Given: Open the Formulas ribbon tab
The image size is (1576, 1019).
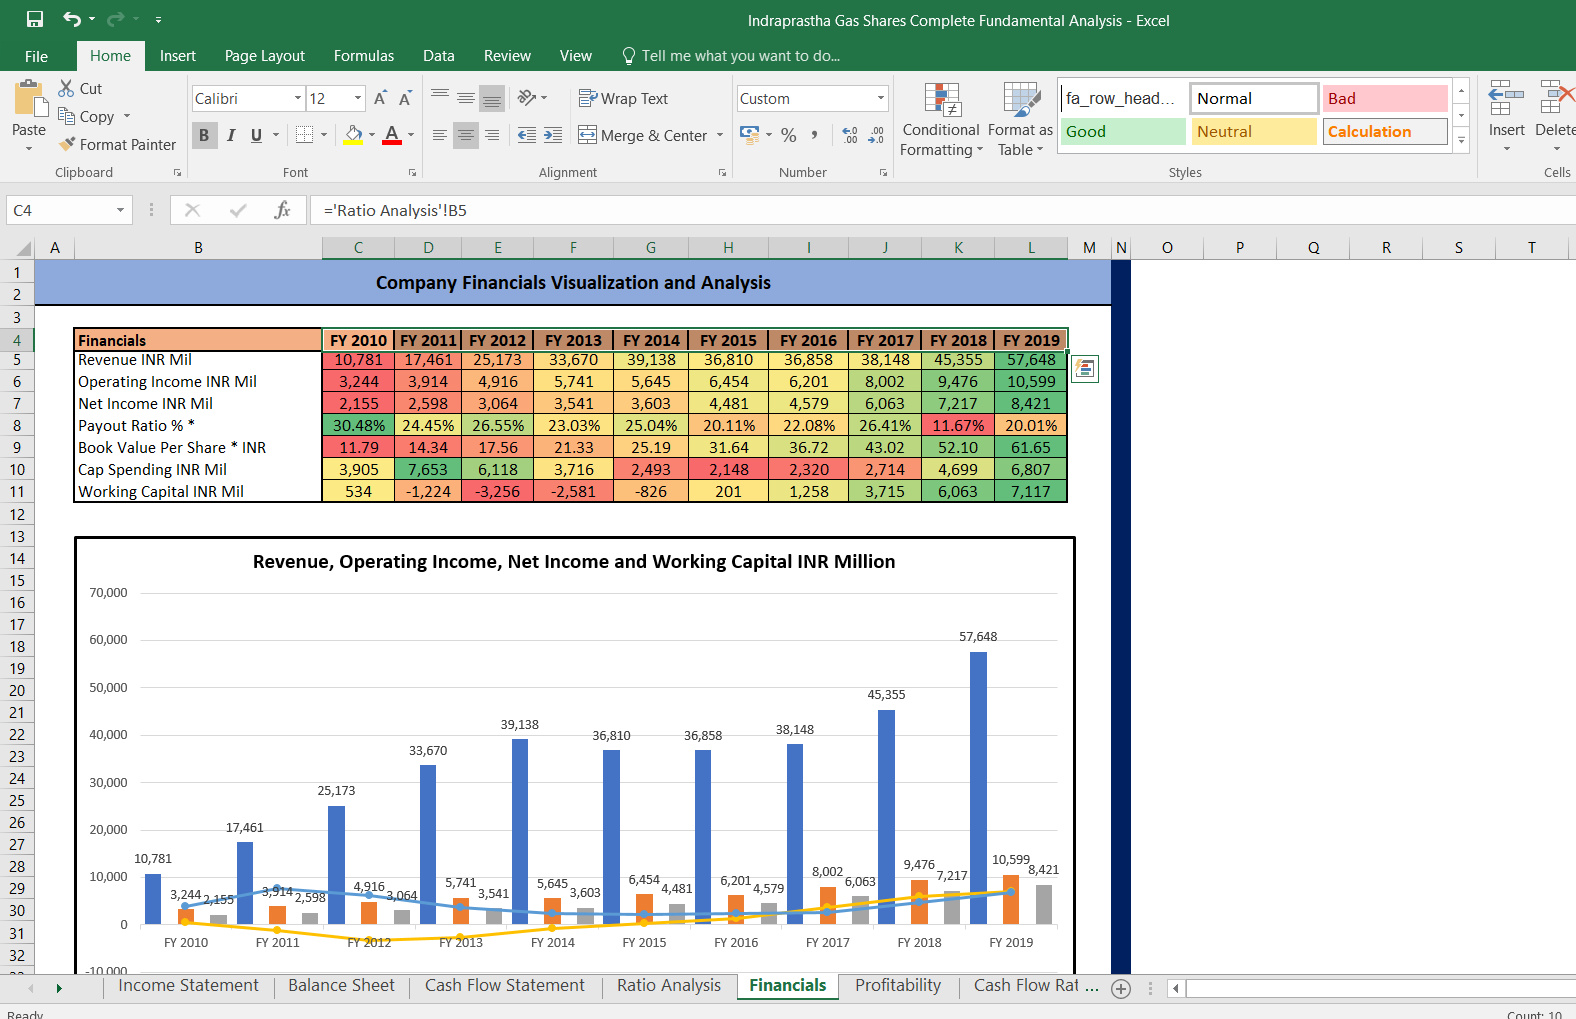Looking at the screenshot, I should (364, 56).
